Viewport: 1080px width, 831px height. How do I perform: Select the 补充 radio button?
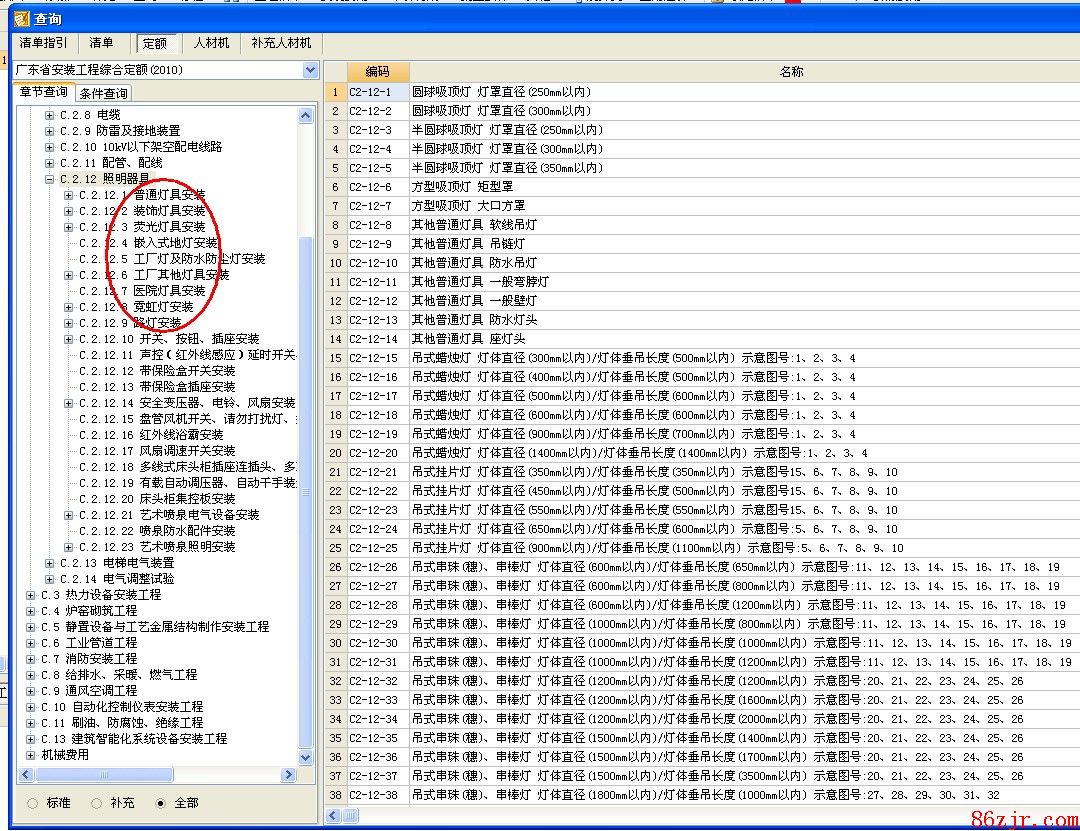point(97,803)
